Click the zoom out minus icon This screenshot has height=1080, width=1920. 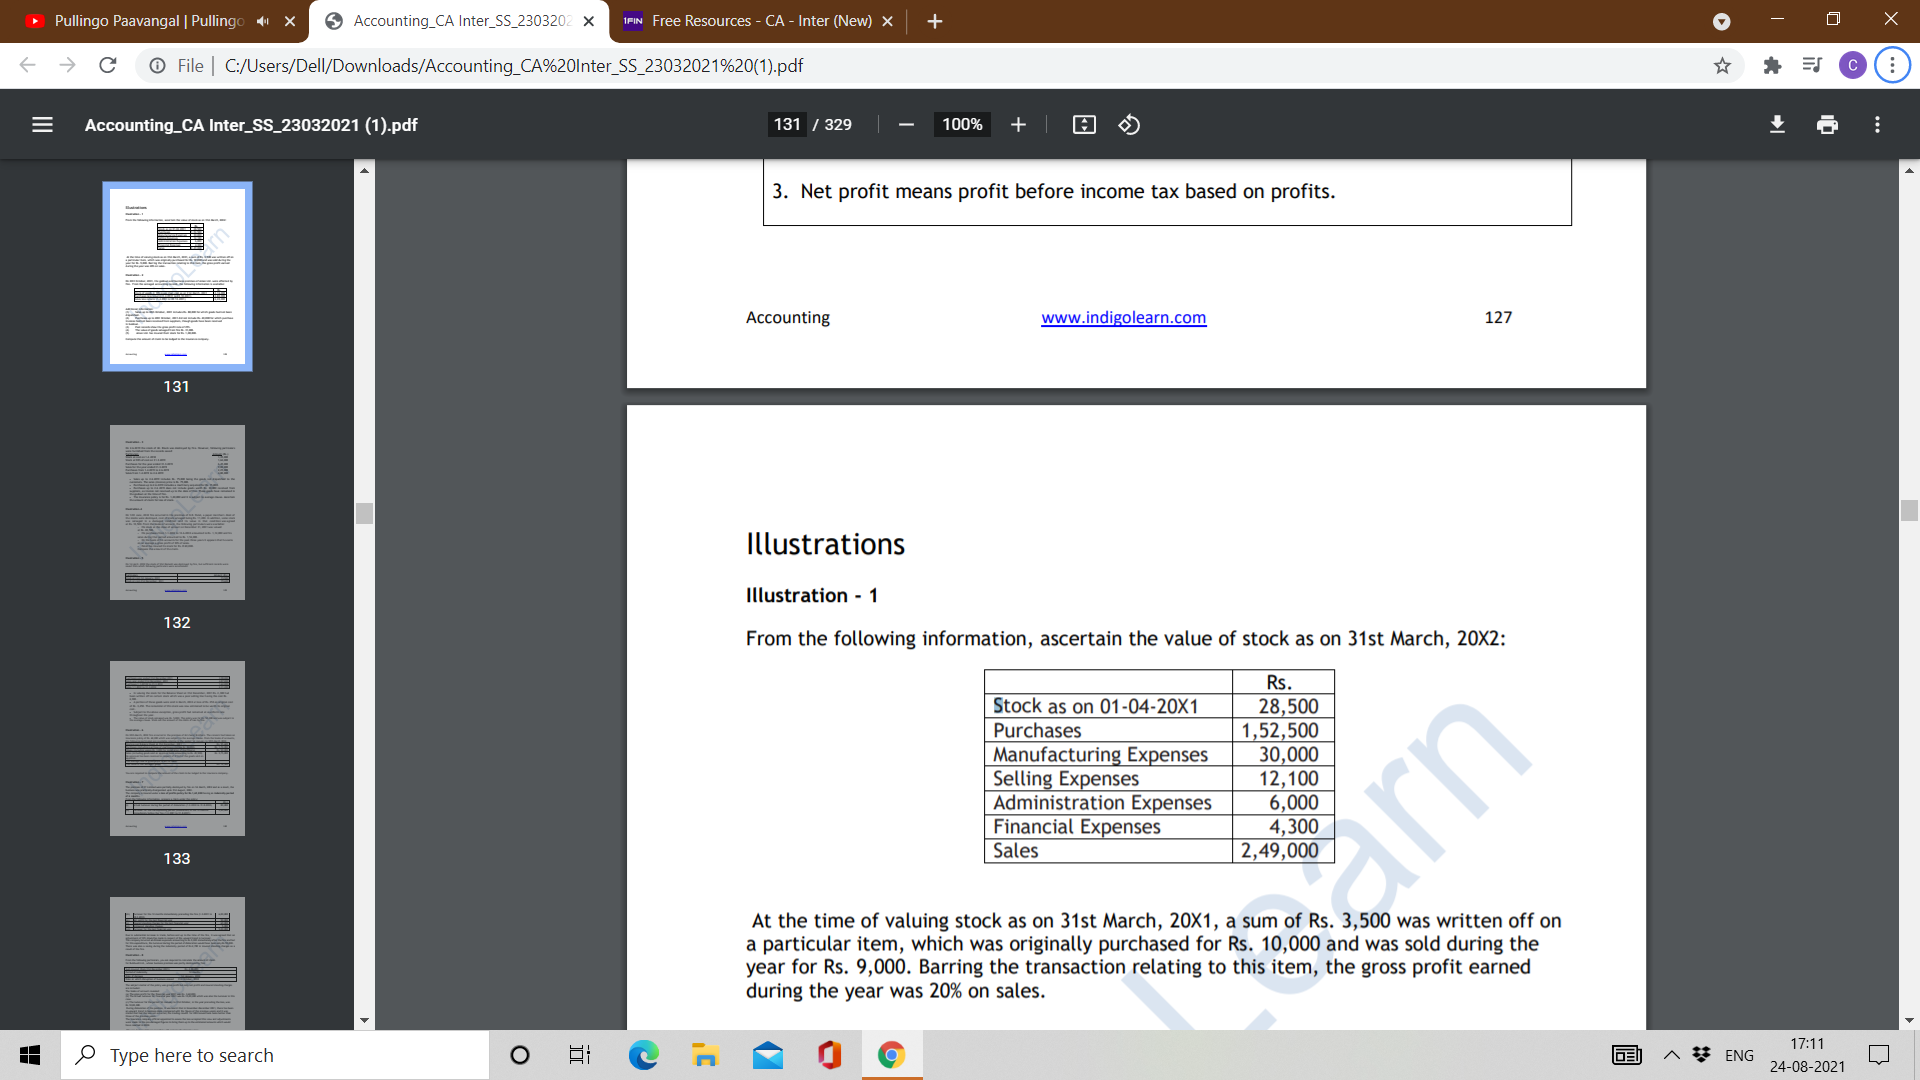point(906,125)
